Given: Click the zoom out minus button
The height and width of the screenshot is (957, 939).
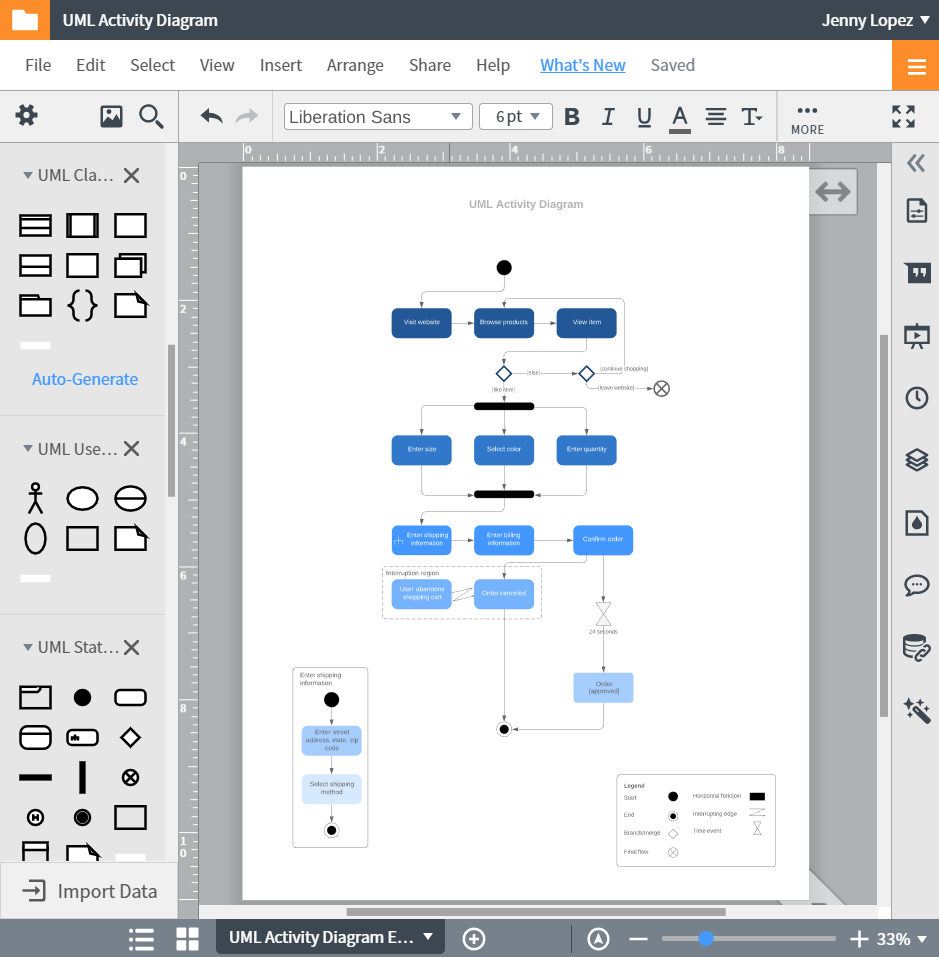Looking at the screenshot, I should pos(639,939).
